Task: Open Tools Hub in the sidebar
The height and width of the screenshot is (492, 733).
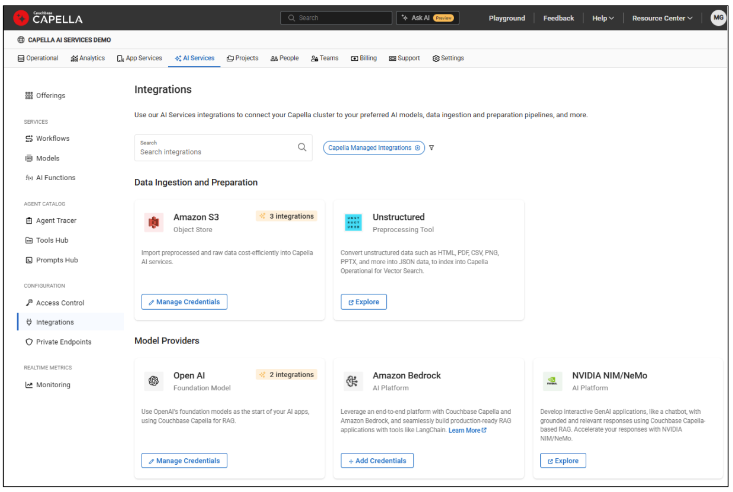Action: click(47, 240)
